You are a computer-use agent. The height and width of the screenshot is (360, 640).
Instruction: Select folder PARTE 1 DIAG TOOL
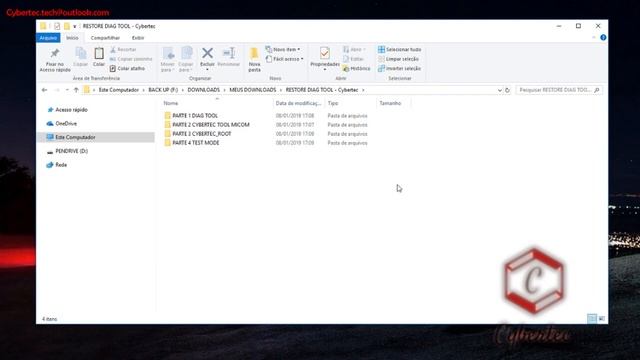point(195,116)
